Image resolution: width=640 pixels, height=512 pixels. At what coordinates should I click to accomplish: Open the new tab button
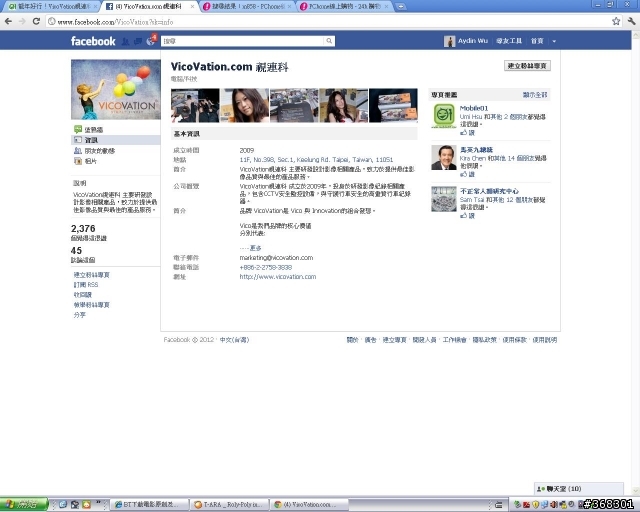[x=401, y=7]
